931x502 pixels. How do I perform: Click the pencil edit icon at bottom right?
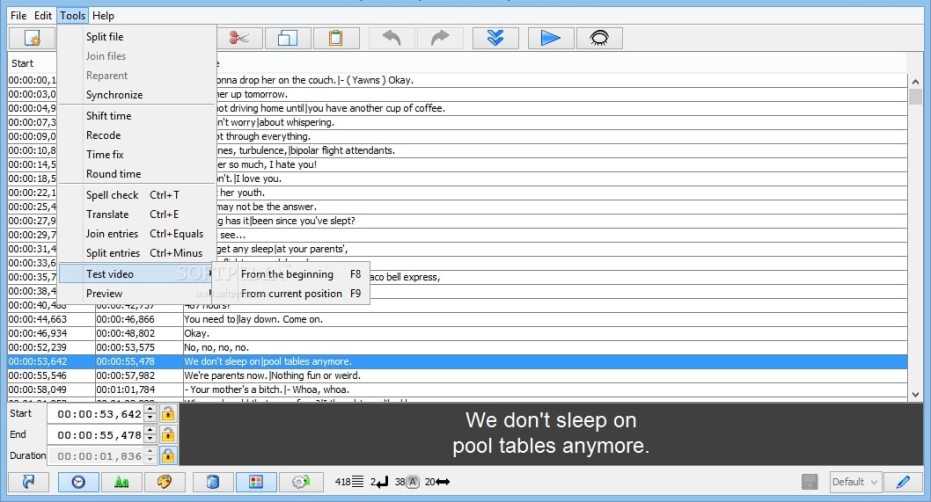pyautogui.click(x=902, y=482)
